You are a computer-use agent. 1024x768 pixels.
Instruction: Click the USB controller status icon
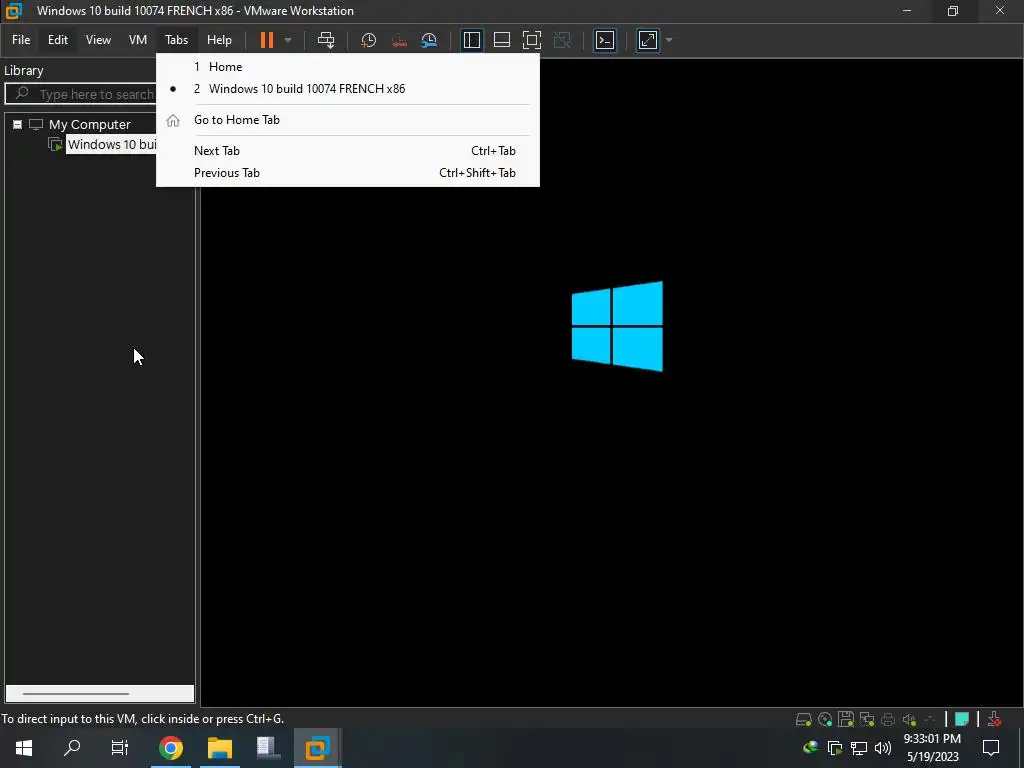click(x=930, y=719)
